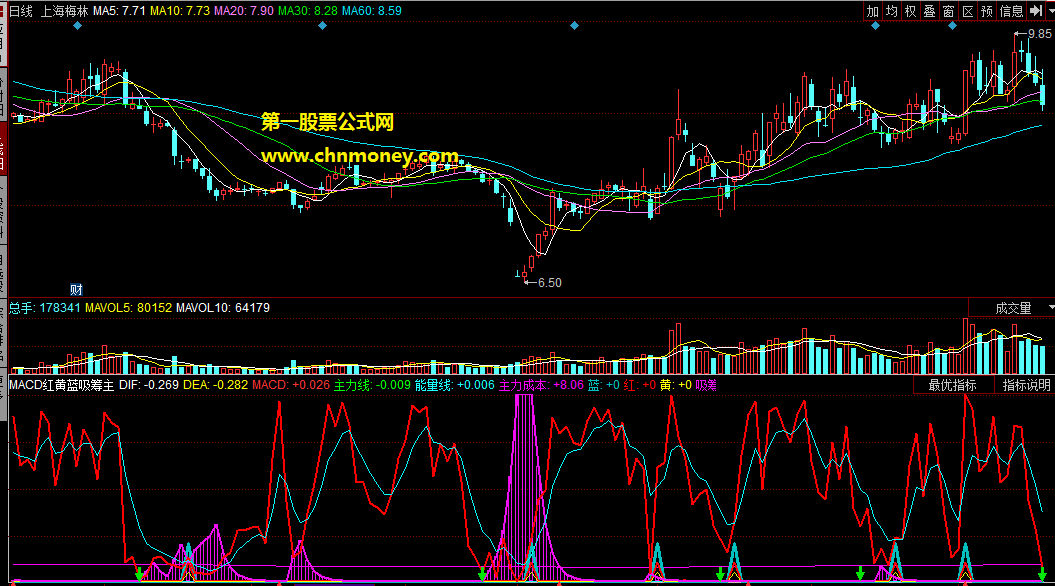1055x586 pixels.
Task: Click blue diamond marker below the 窗 button
Action: click(x=952, y=26)
